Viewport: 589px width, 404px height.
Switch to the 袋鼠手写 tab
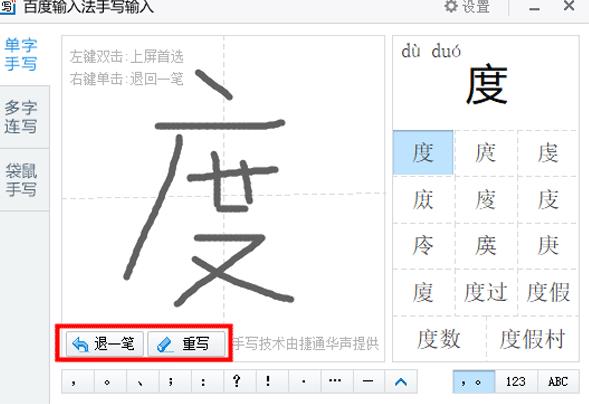coord(21,179)
